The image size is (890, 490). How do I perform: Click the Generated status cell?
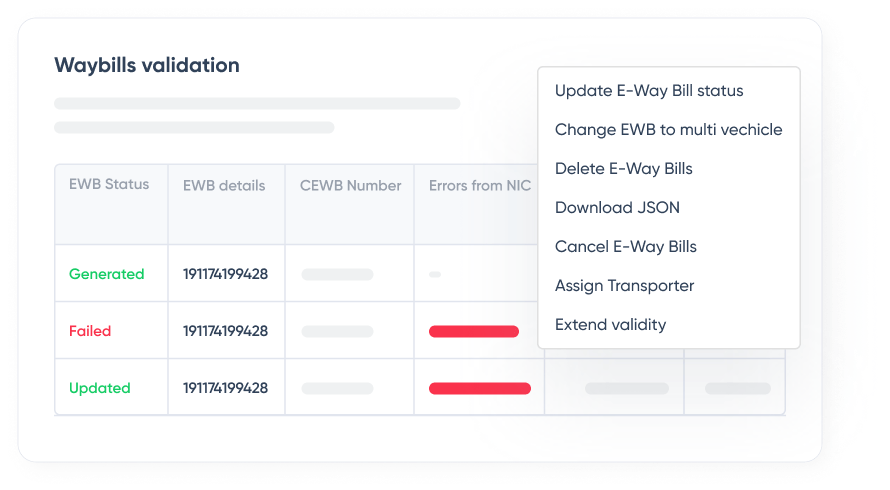tap(106, 274)
